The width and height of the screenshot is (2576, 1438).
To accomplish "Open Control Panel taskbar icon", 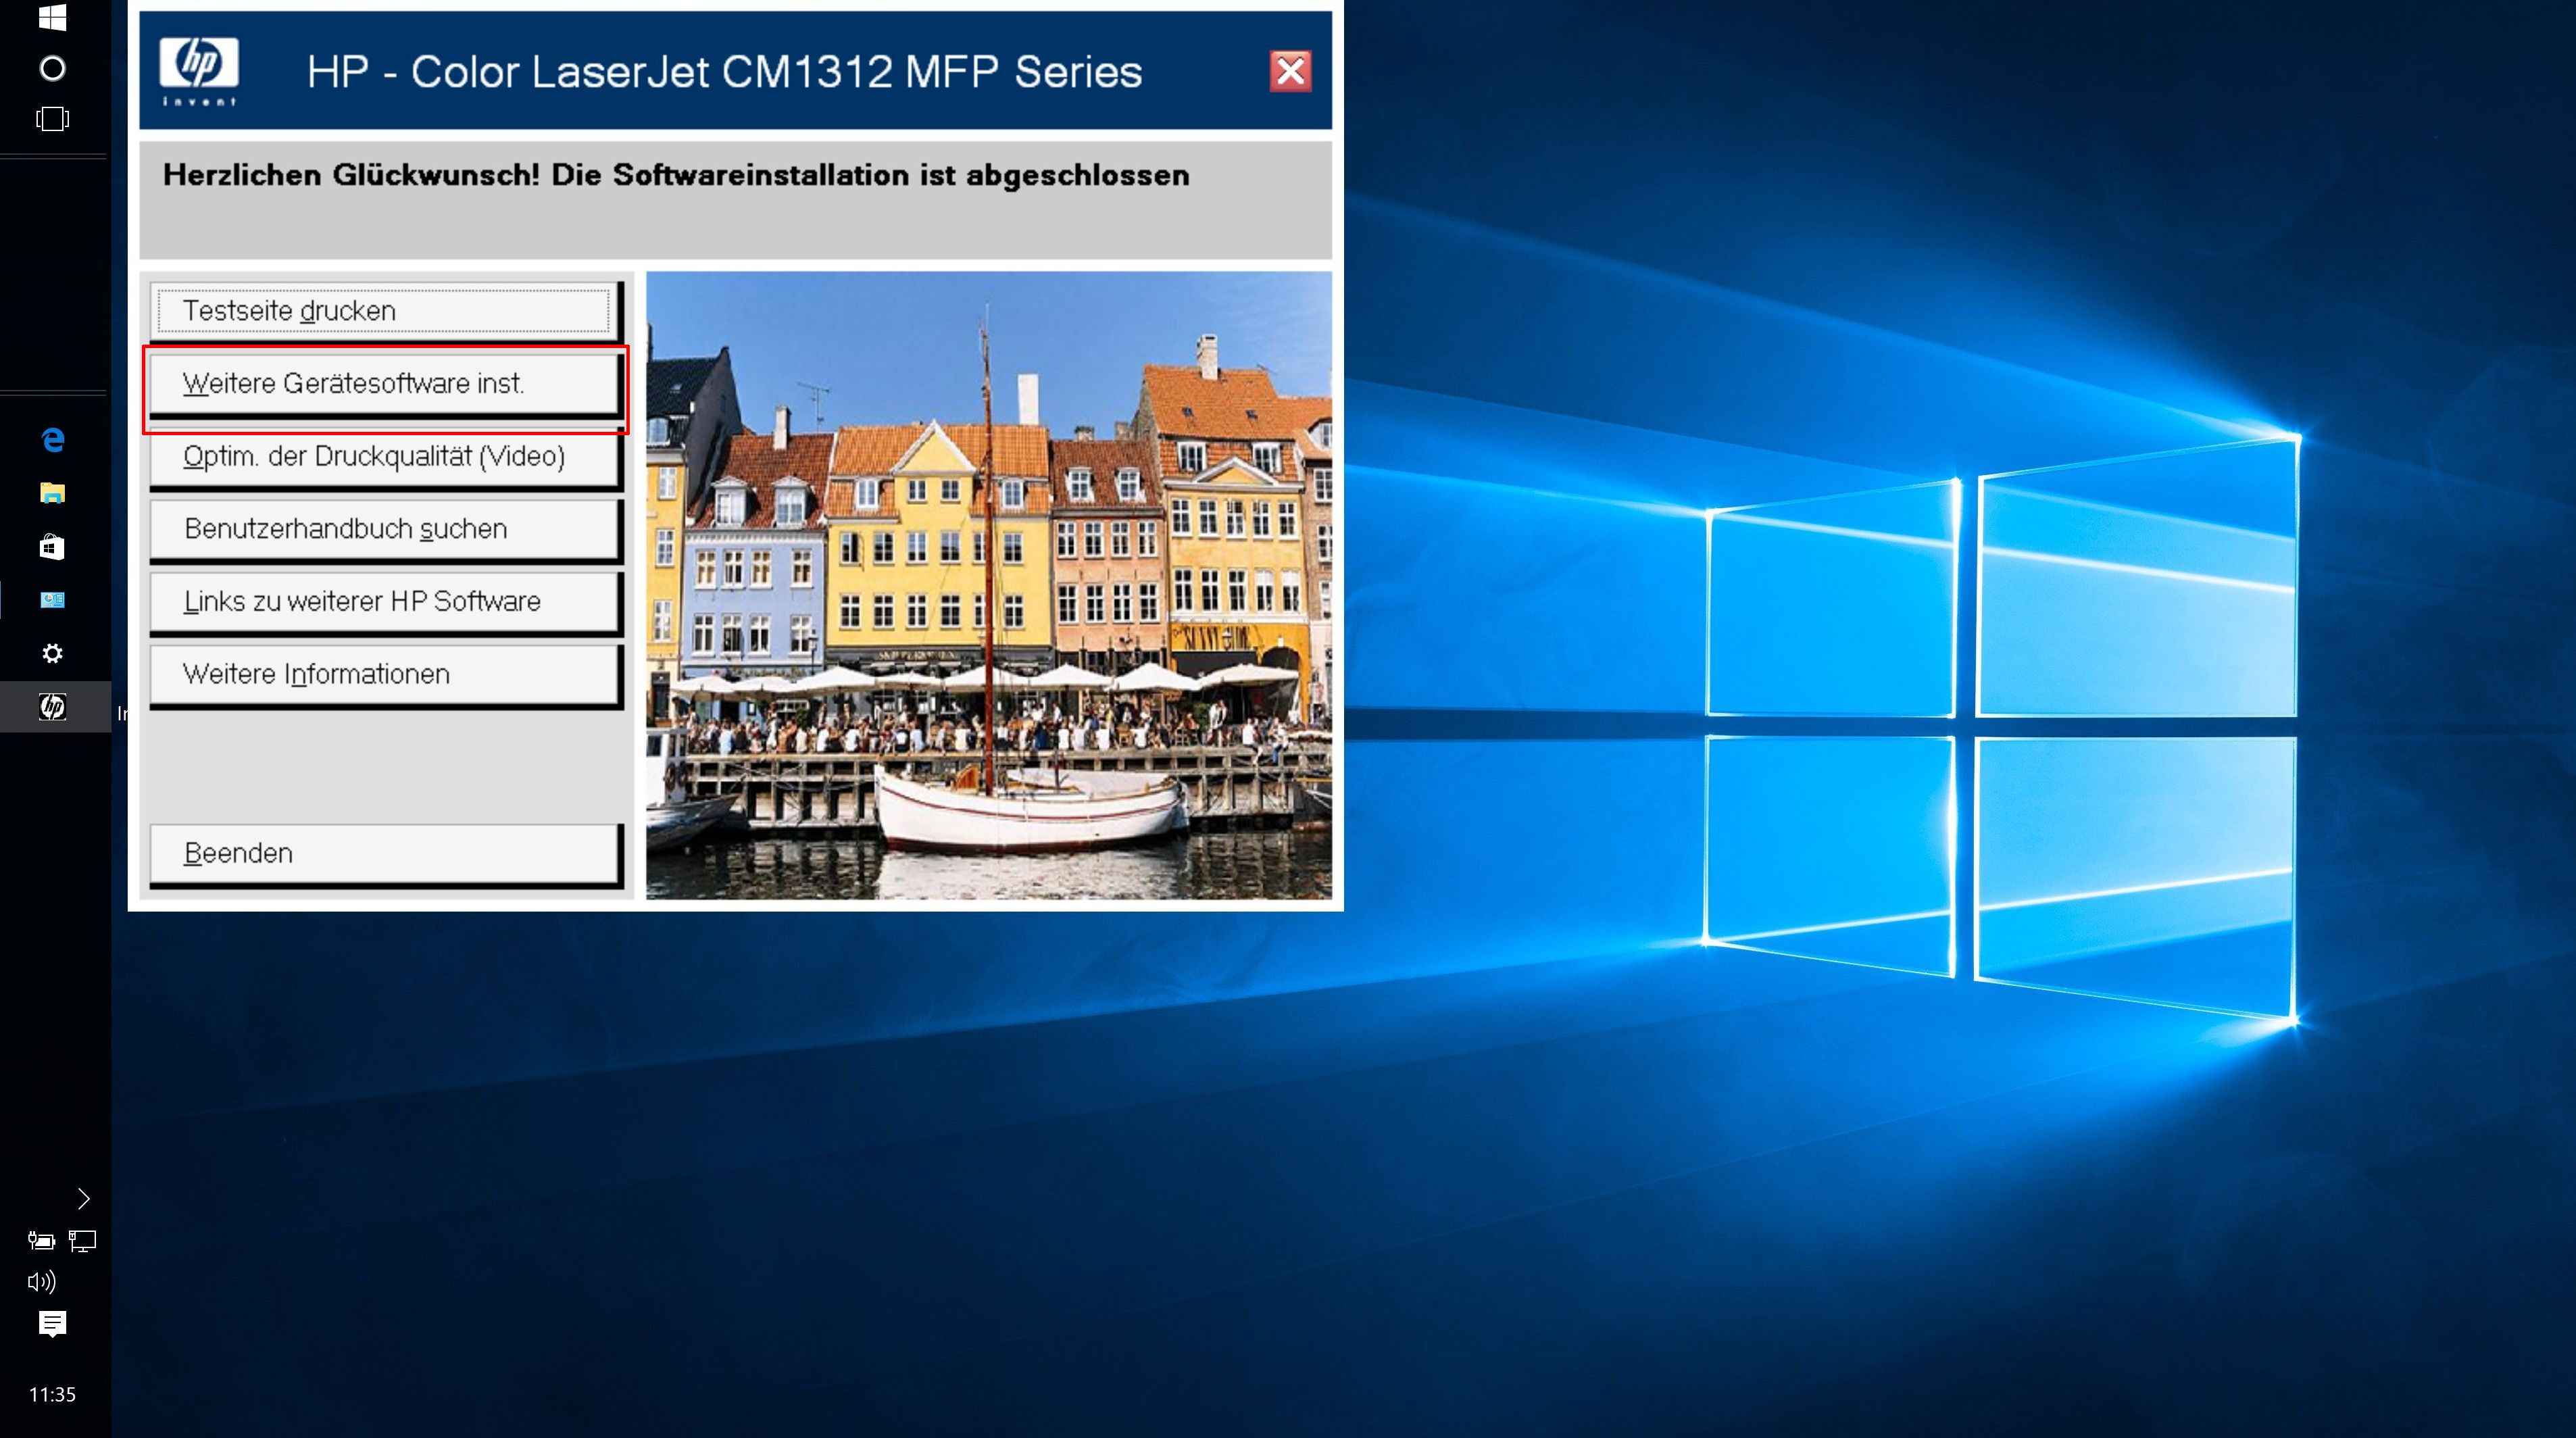I will coord(53,600).
